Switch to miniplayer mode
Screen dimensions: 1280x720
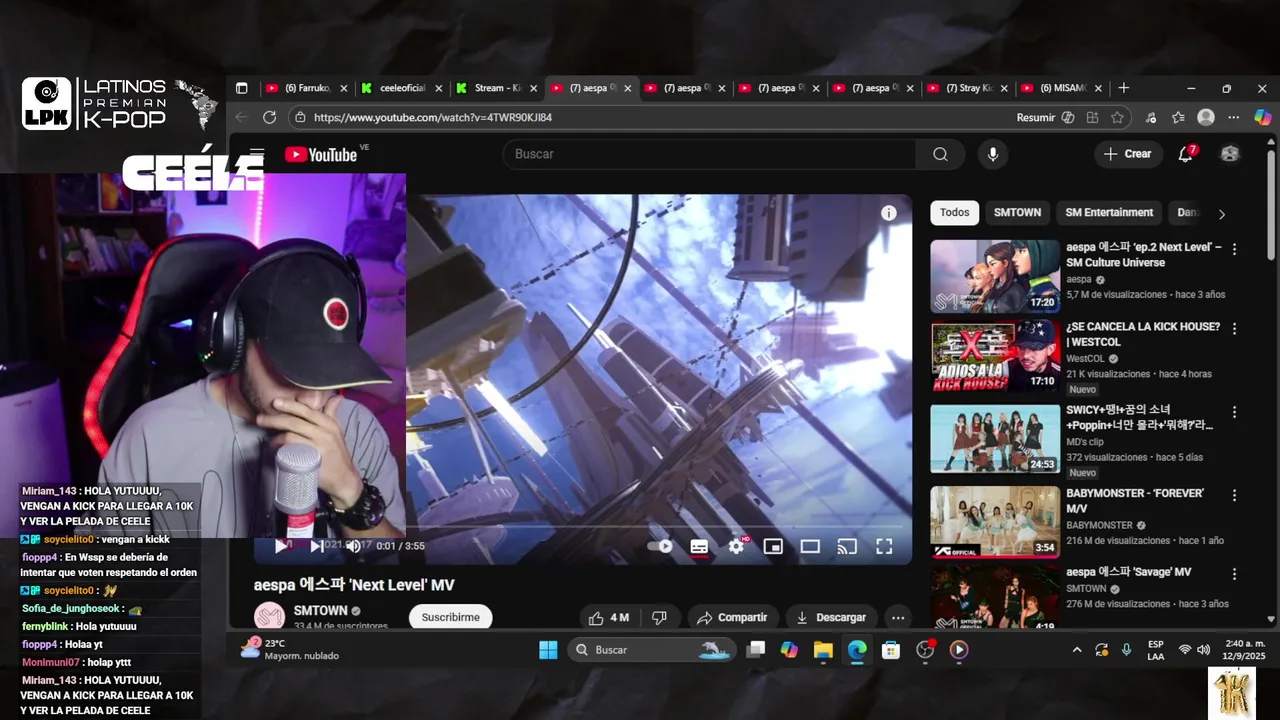773,546
